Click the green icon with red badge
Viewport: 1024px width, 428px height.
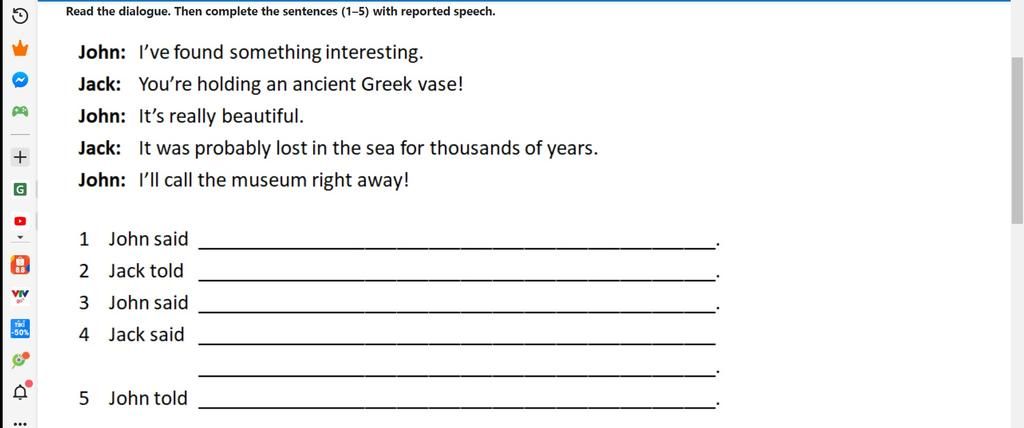click(21, 359)
